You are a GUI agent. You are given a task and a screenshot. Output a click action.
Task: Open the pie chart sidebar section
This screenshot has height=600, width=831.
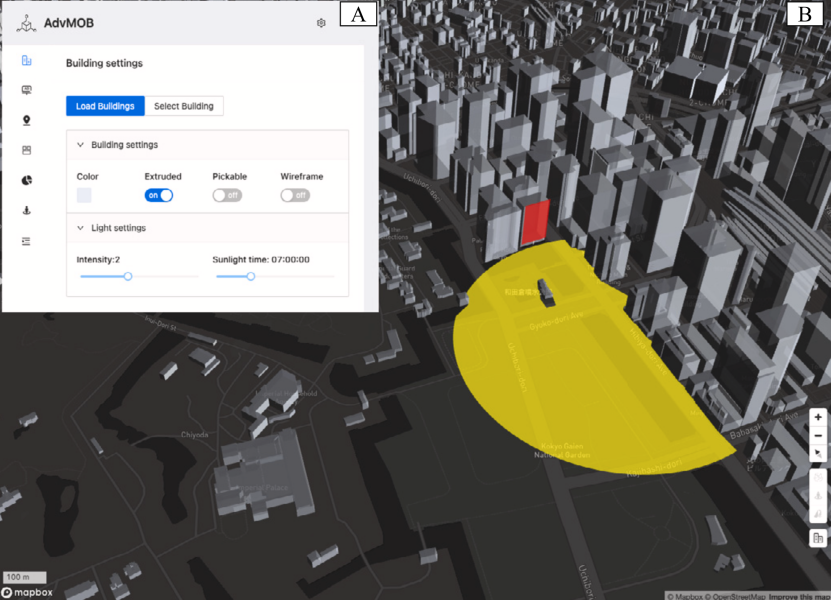click(x=26, y=180)
